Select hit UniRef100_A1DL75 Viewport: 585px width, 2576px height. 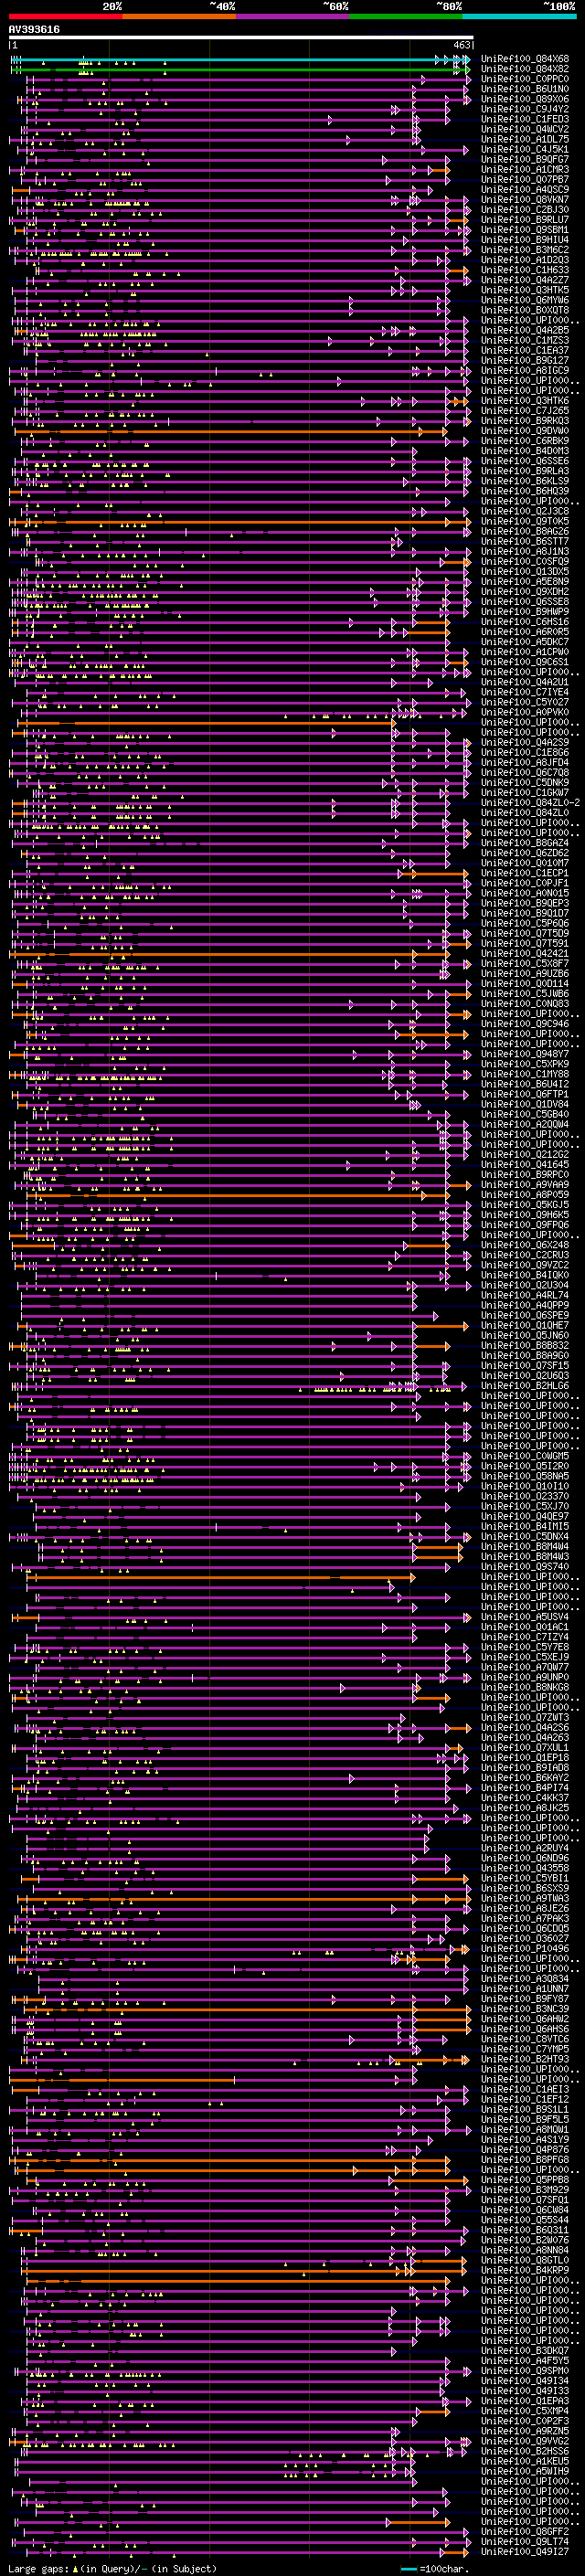(525, 139)
